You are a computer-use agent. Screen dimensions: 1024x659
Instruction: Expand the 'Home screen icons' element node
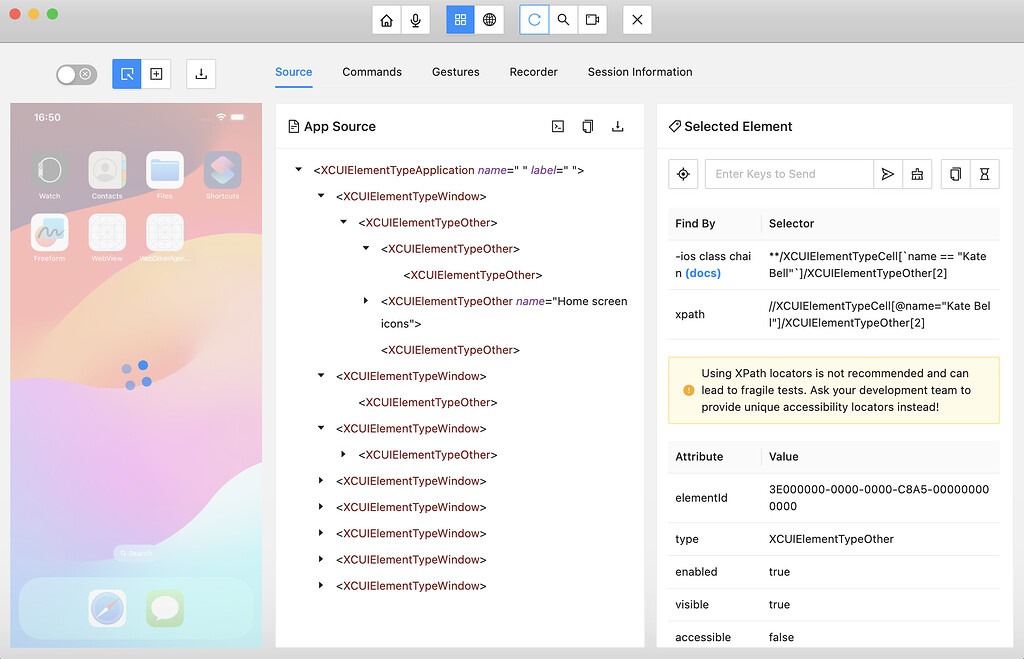coord(365,301)
